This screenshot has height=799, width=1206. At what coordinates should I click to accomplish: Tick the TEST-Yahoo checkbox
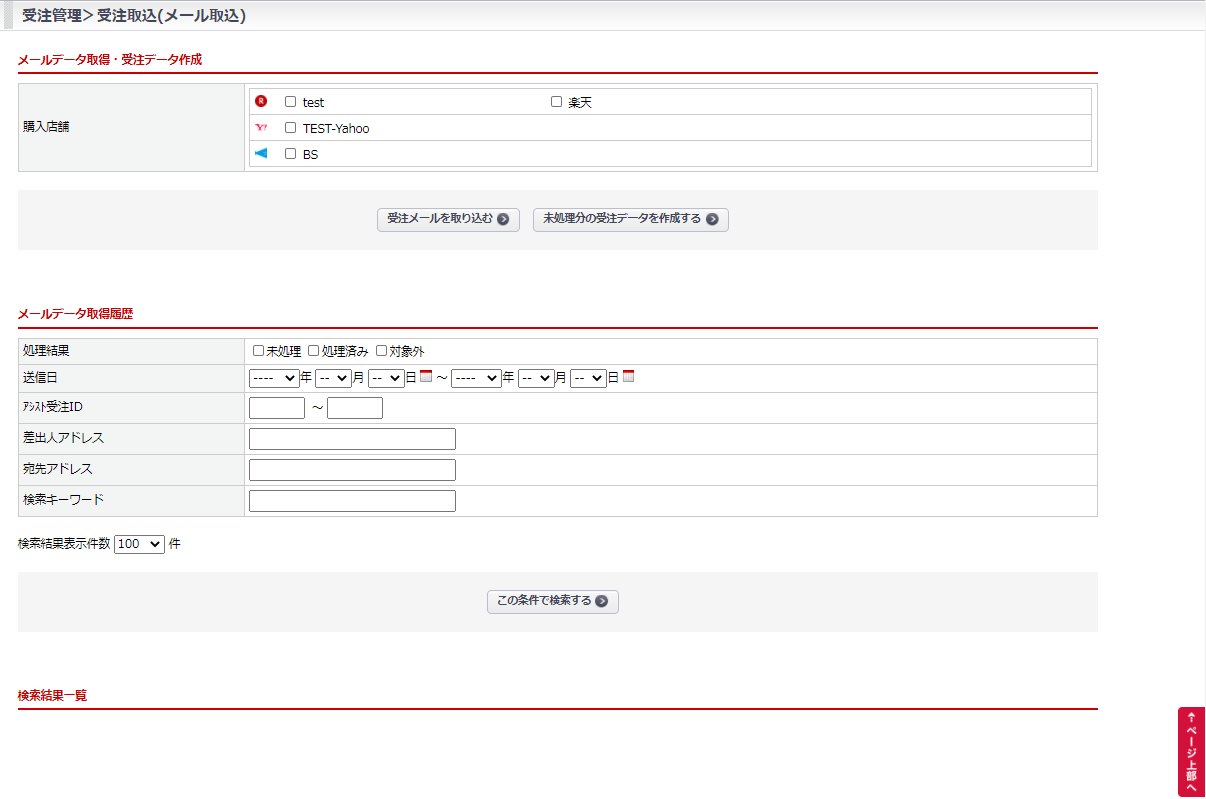[x=291, y=128]
